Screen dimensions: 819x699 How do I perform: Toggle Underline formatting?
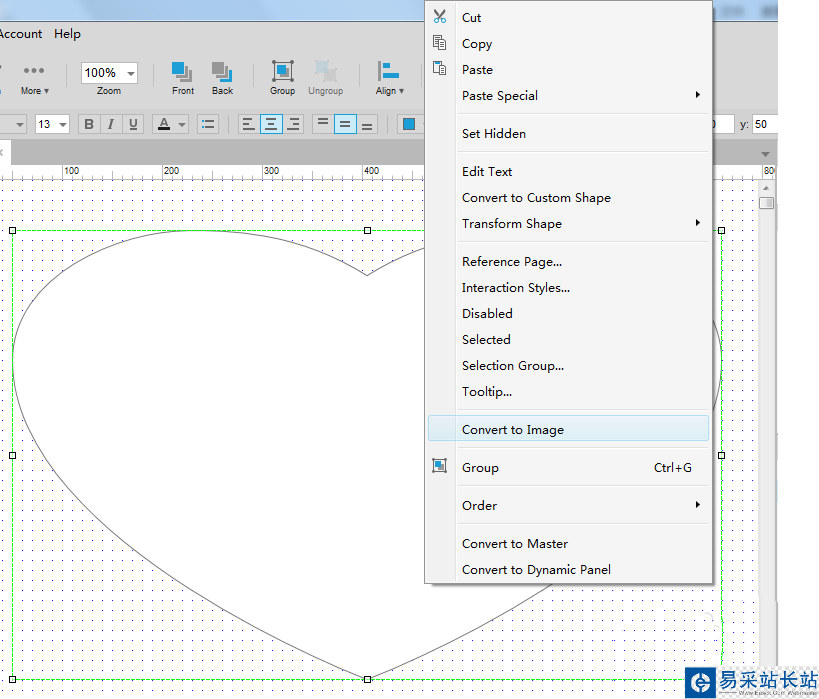133,124
